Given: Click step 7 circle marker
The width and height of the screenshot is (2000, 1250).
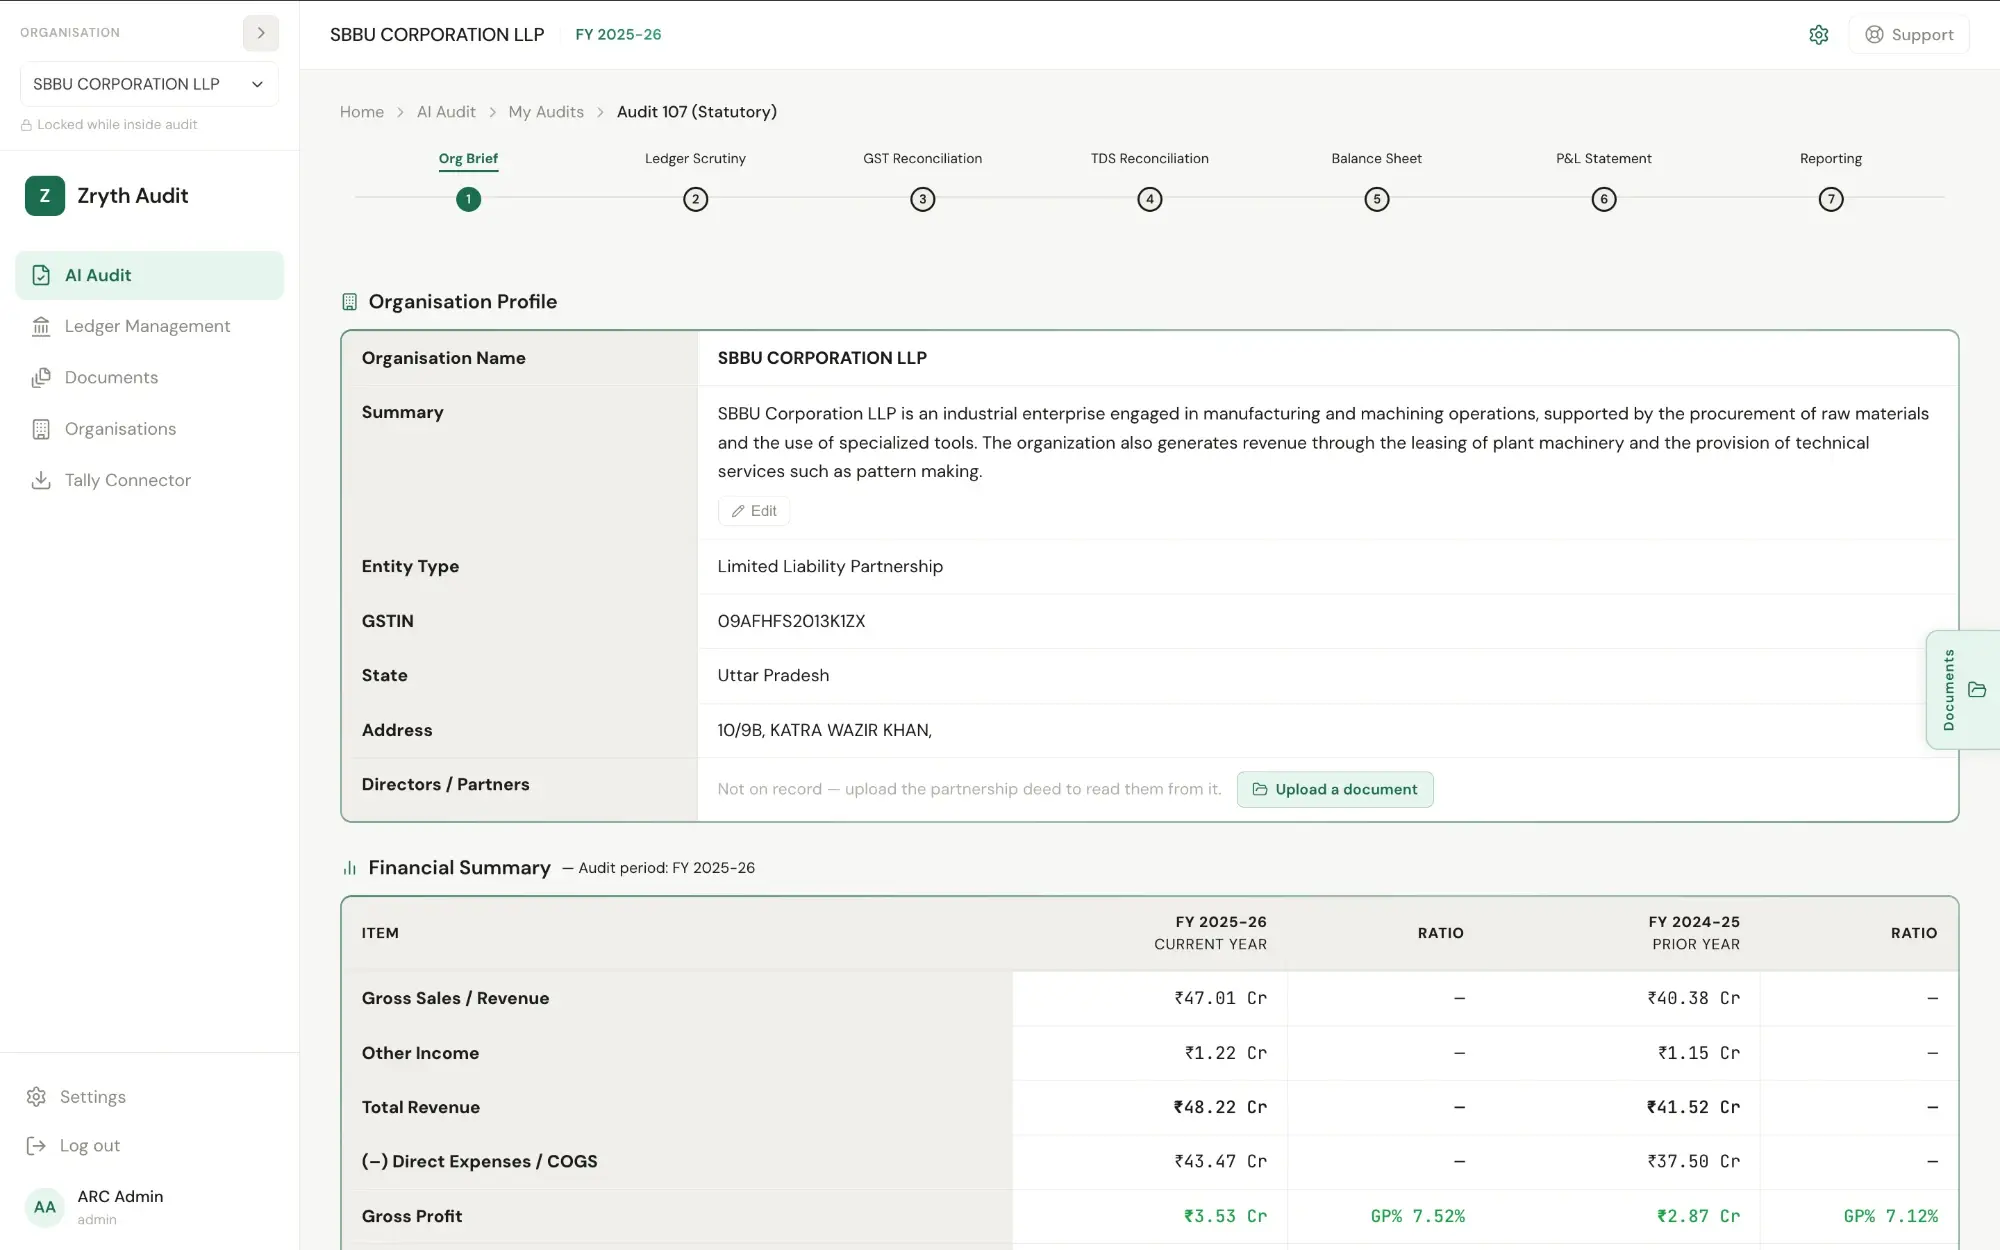Looking at the screenshot, I should pyautogui.click(x=1831, y=199).
